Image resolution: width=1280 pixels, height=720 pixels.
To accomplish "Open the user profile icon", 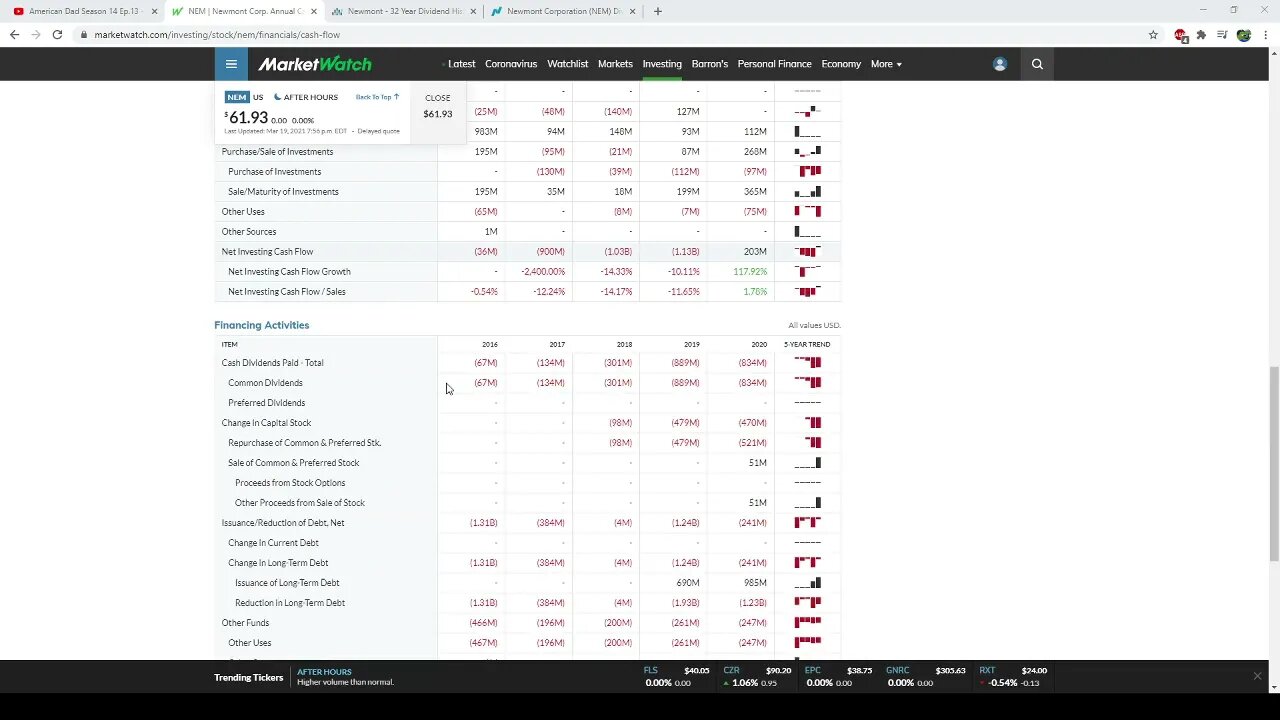I will [x=999, y=64].
